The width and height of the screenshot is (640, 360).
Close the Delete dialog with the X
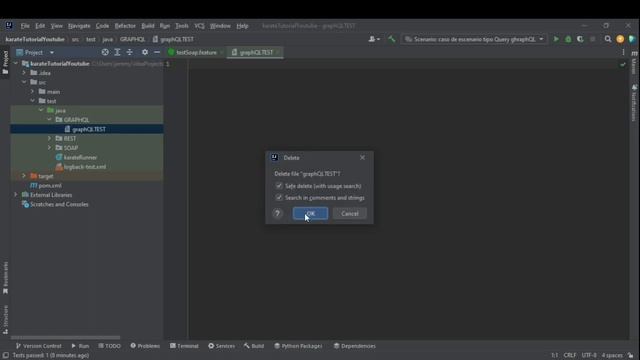tap(362, 158)
